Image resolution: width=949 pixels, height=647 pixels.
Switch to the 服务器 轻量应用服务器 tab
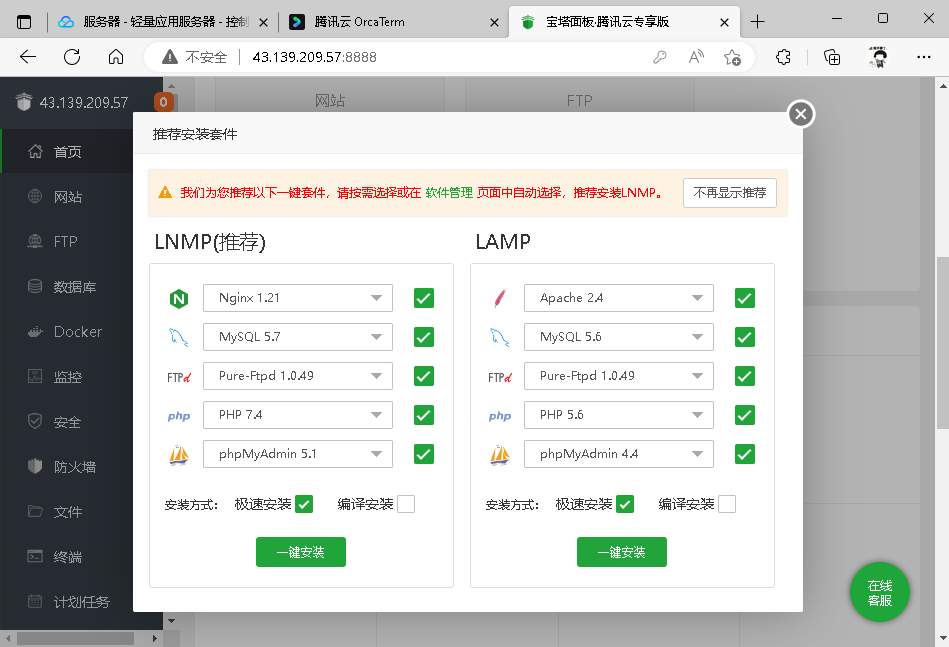[x=163, y=22]
